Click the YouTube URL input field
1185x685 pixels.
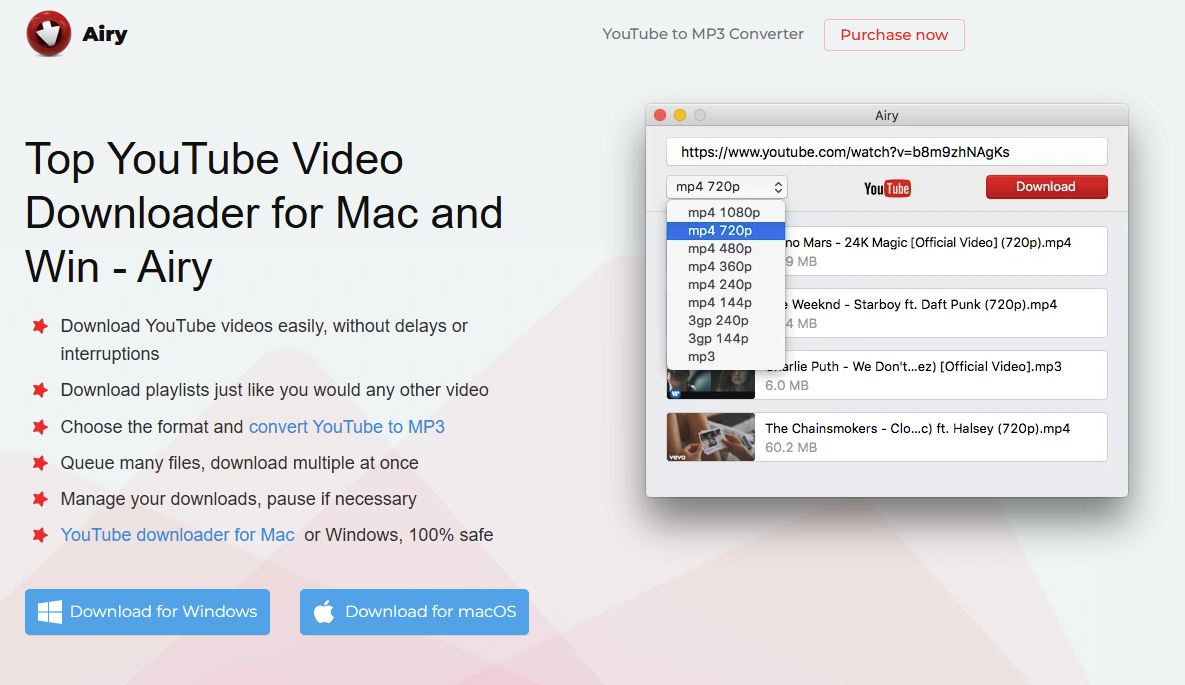coord(886,152)
